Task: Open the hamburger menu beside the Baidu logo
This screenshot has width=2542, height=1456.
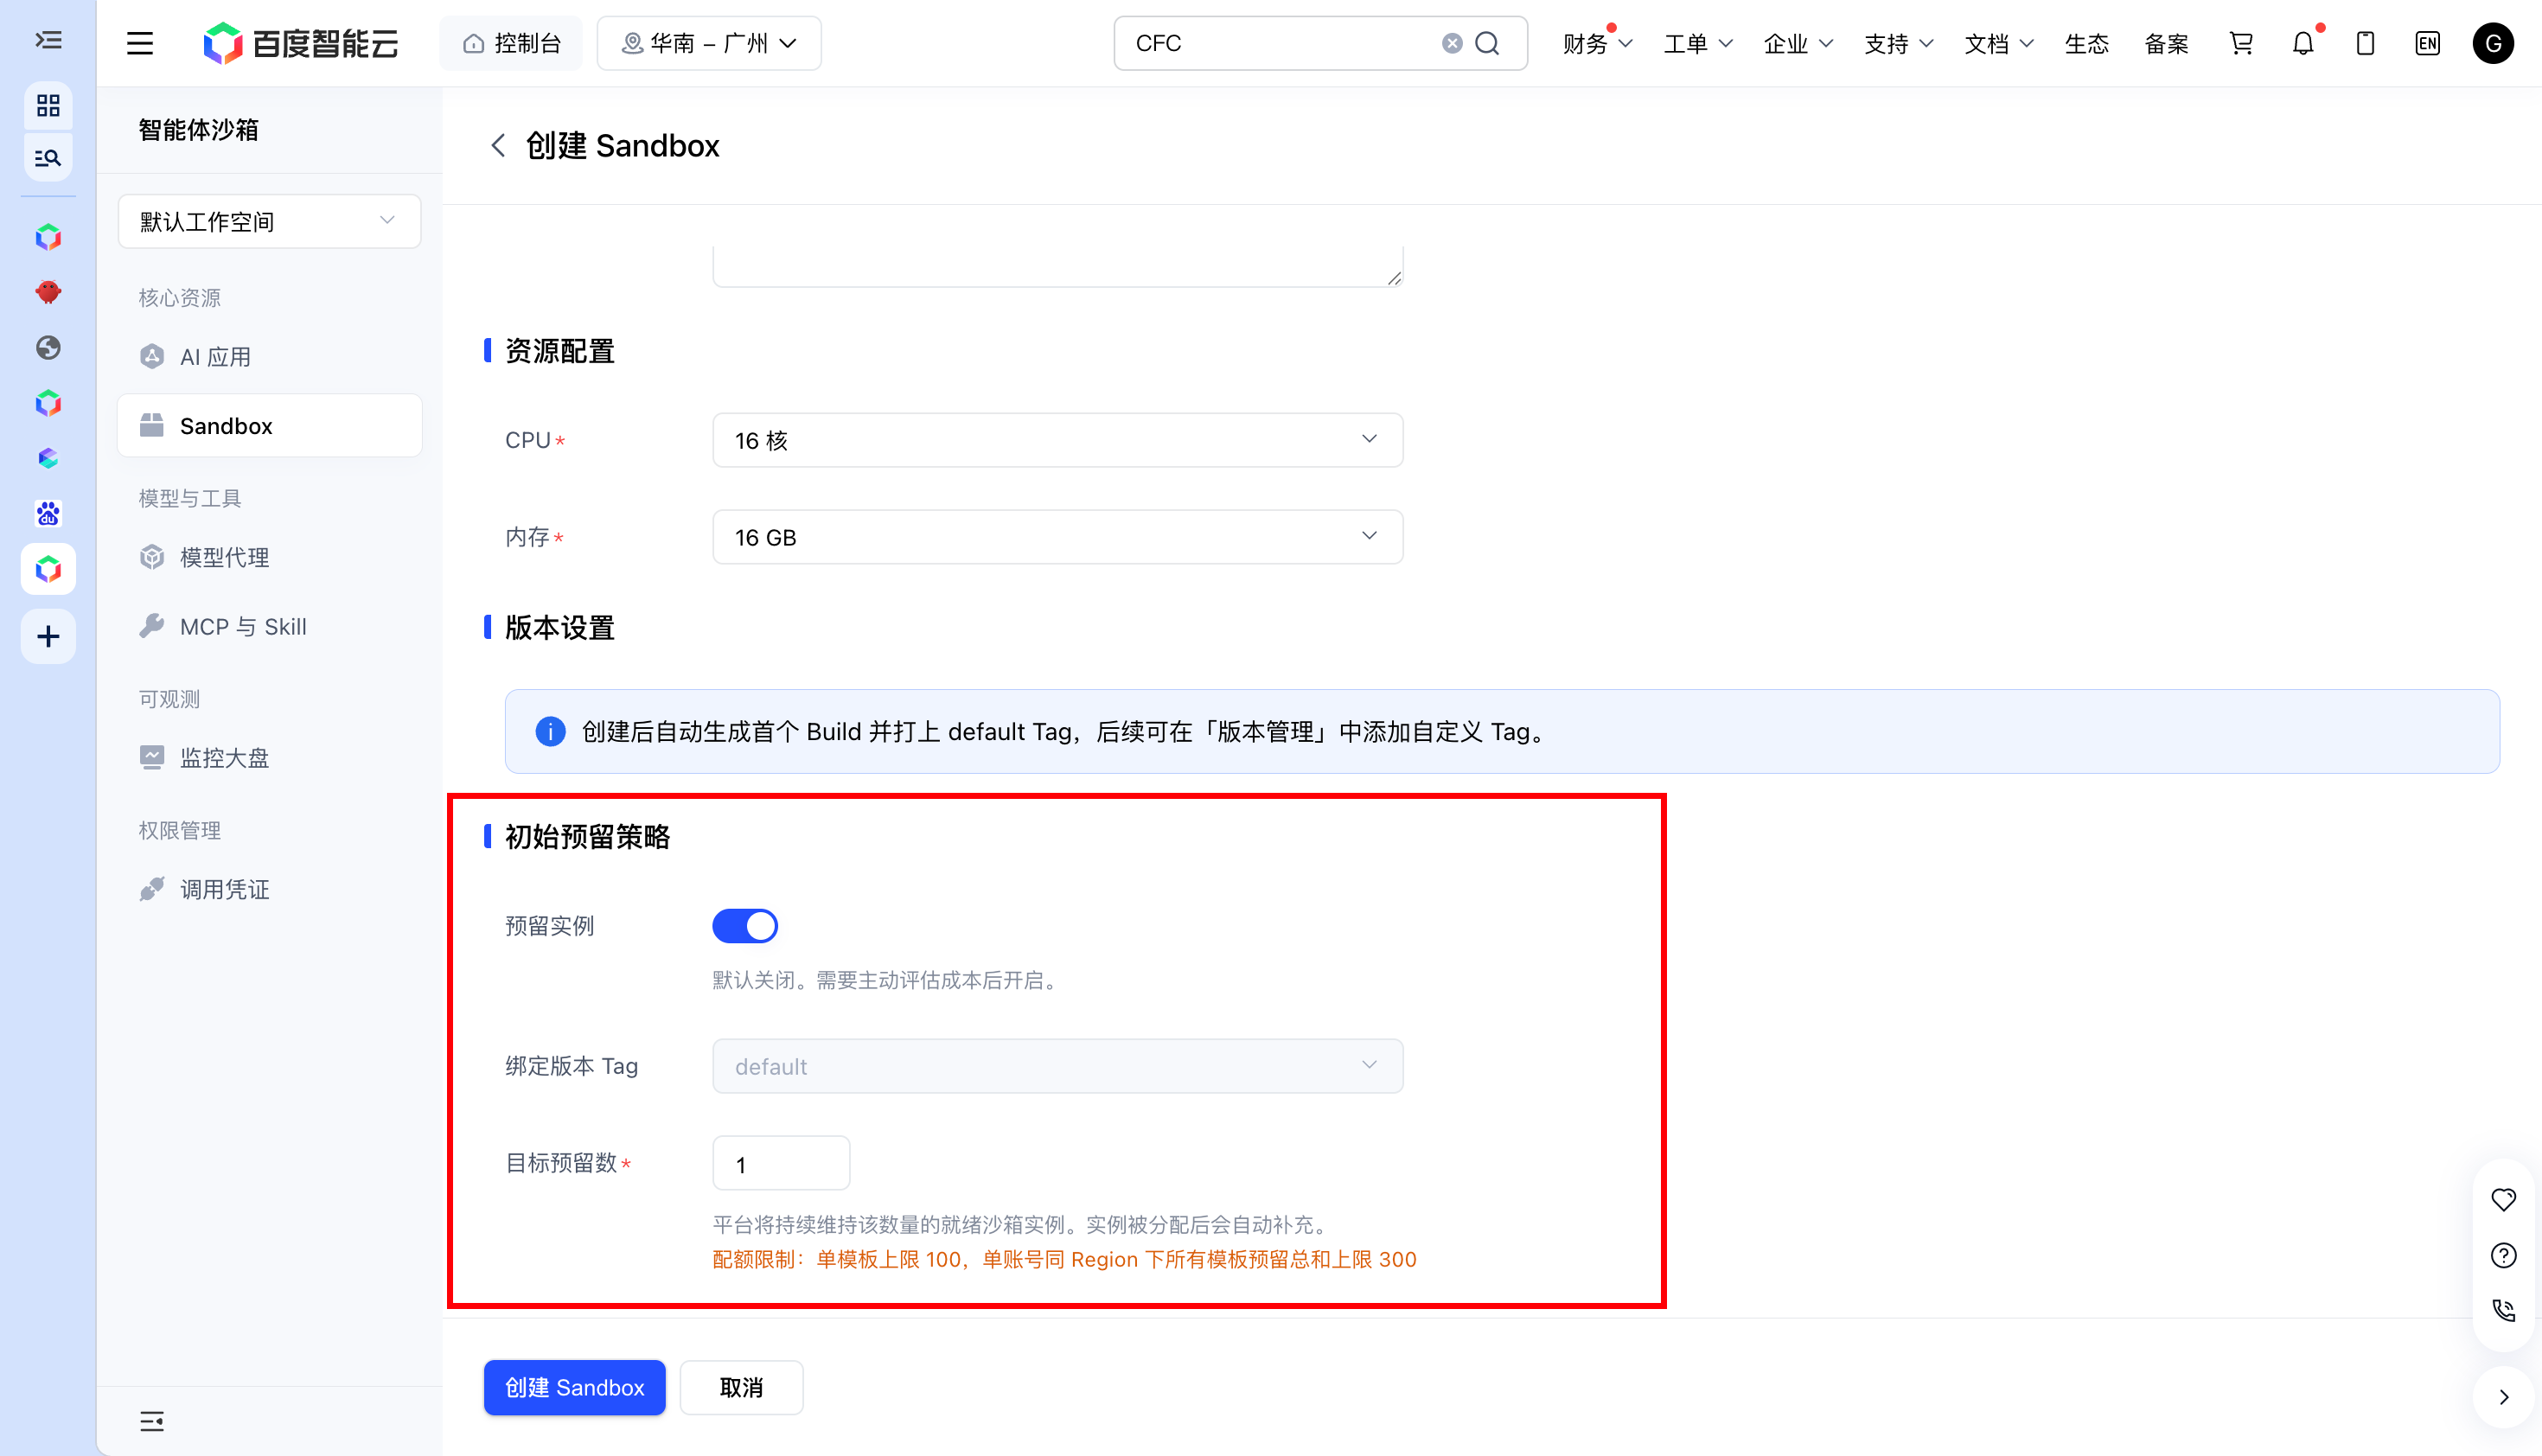Action: tap(140, 43)
